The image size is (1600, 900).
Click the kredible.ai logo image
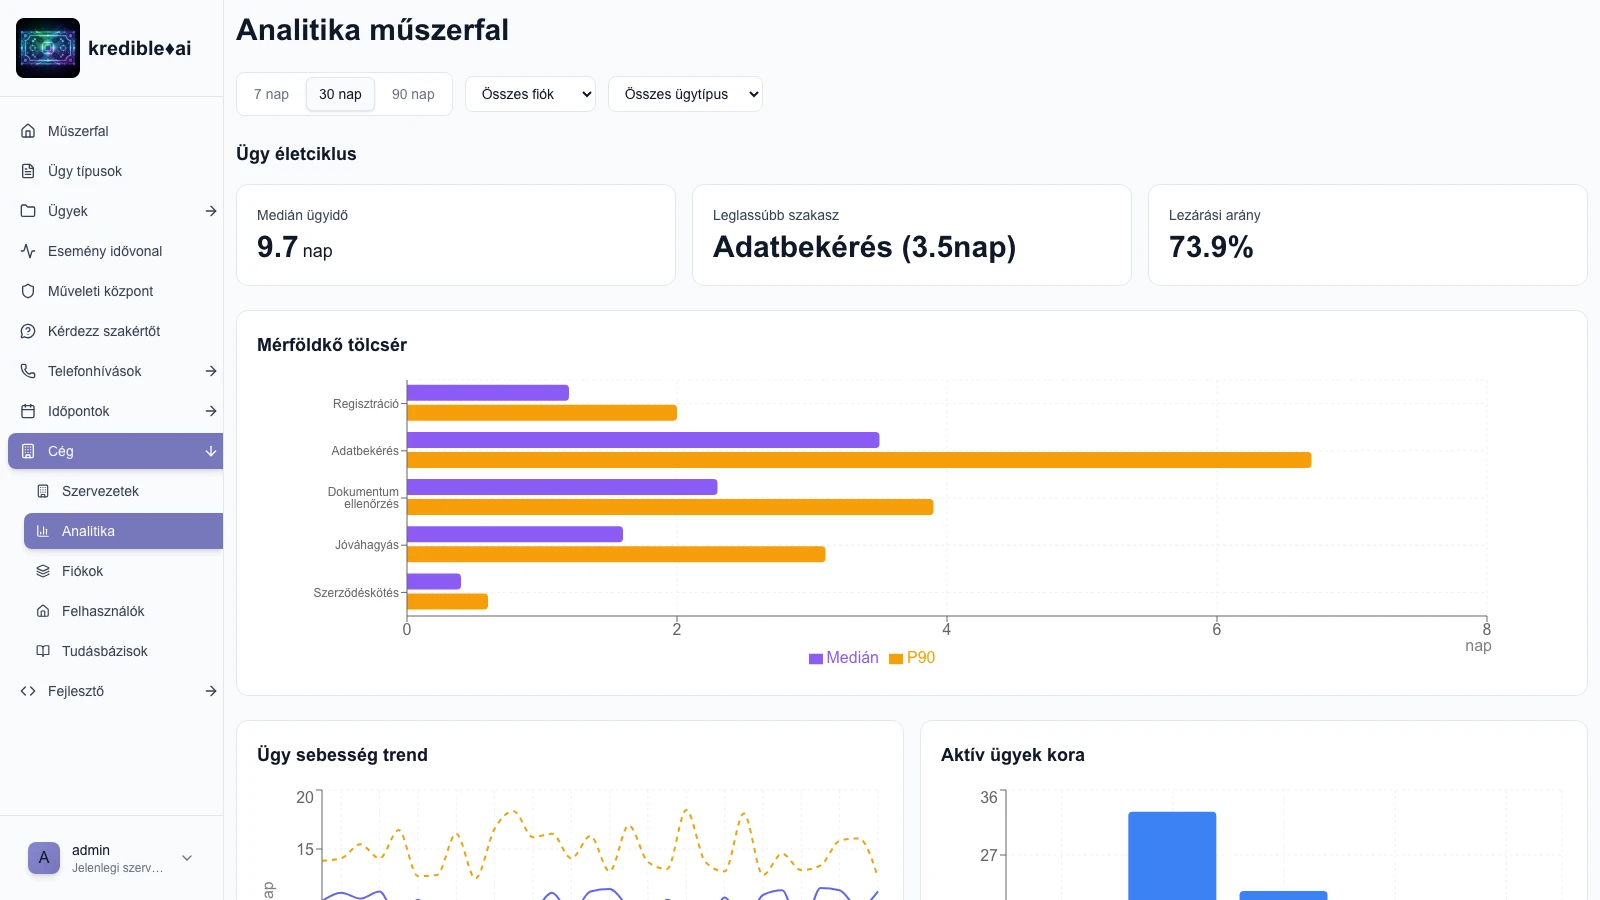pos(48,48)
